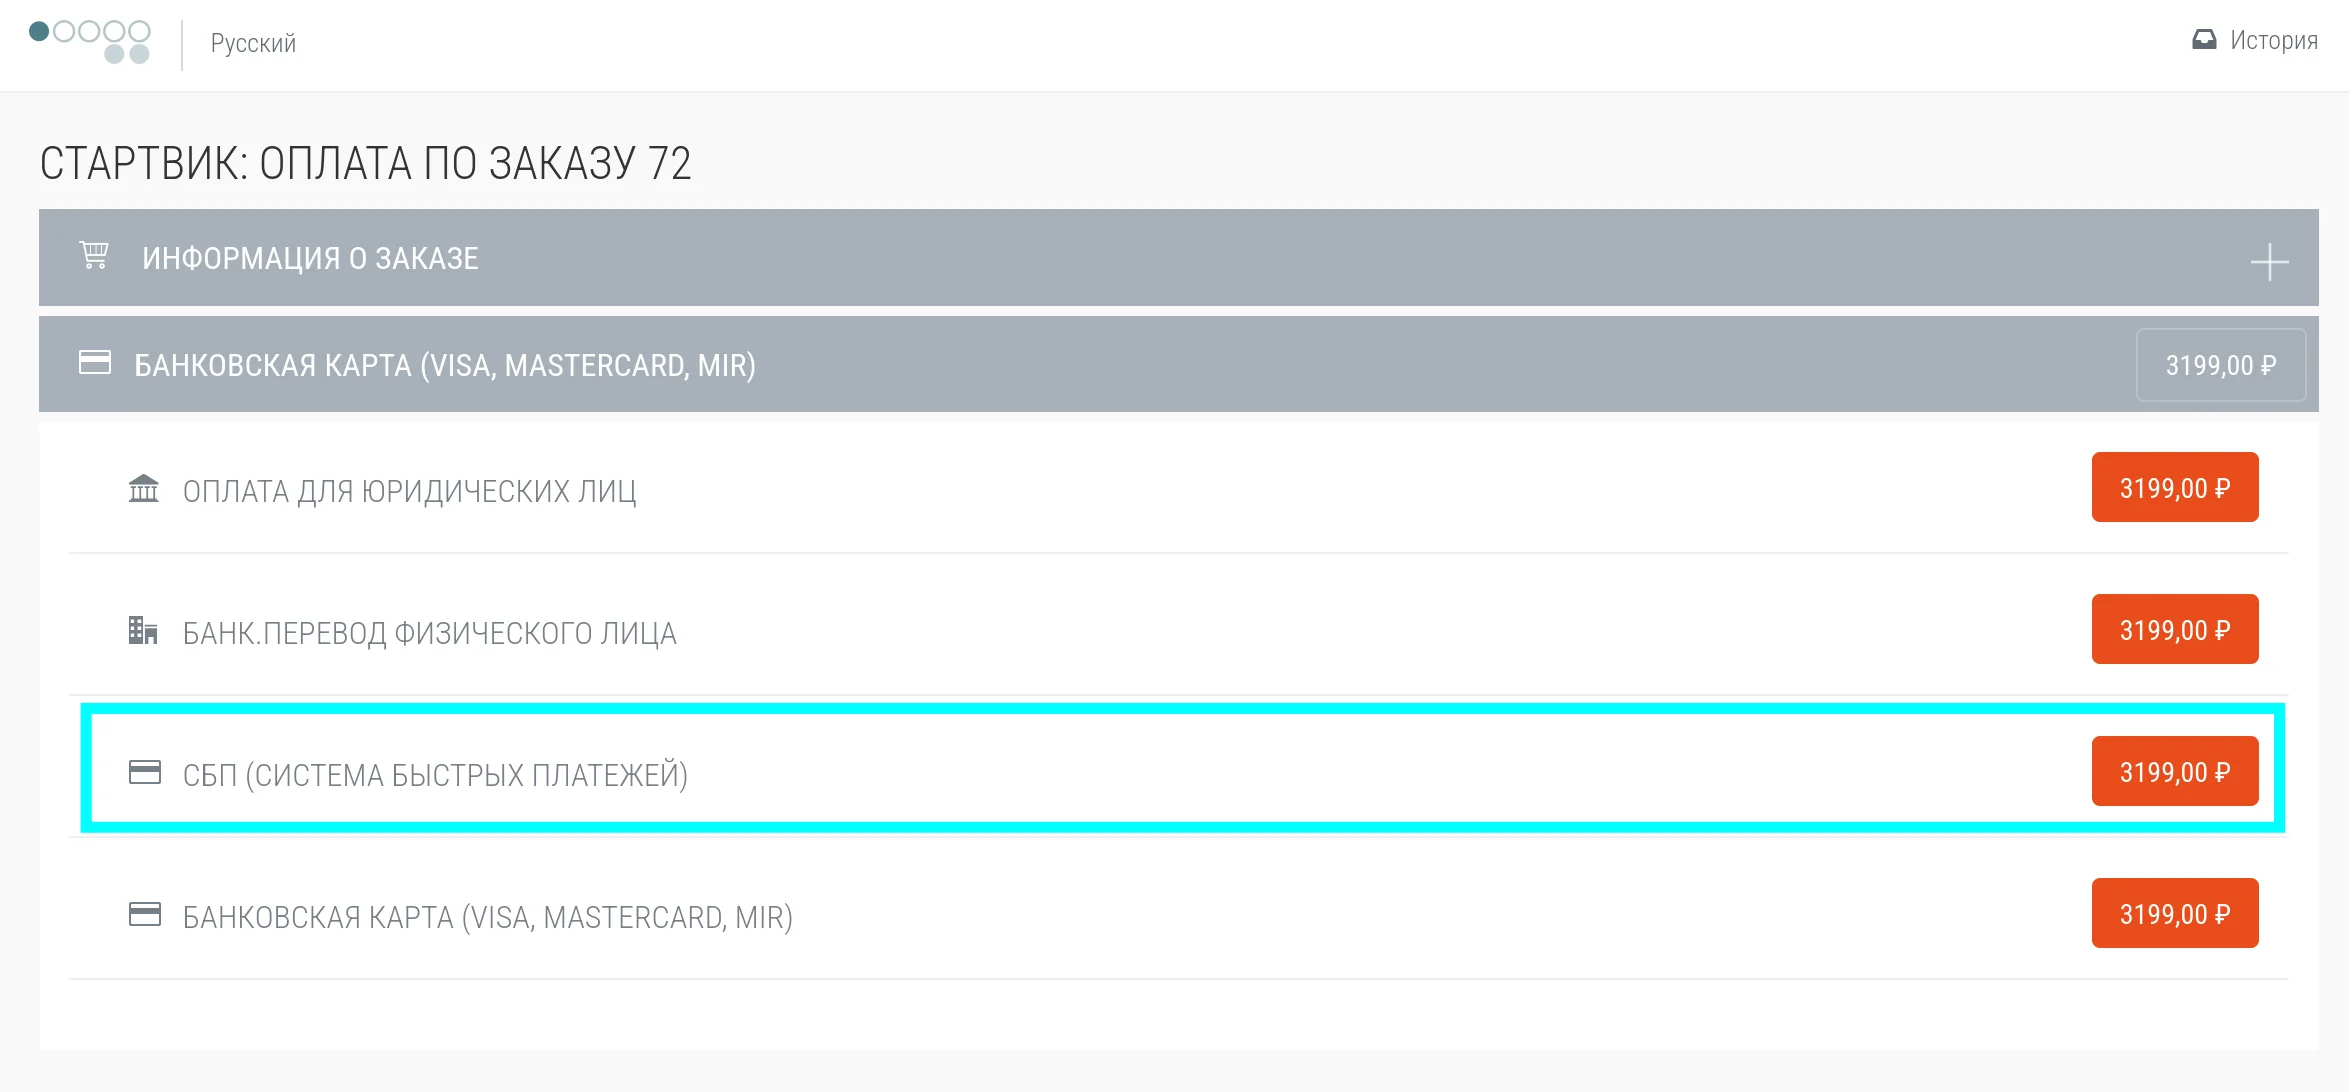Click the dotted logo in the header
Viewport: 2349px width, 1092px height.
tap(90, 42)
